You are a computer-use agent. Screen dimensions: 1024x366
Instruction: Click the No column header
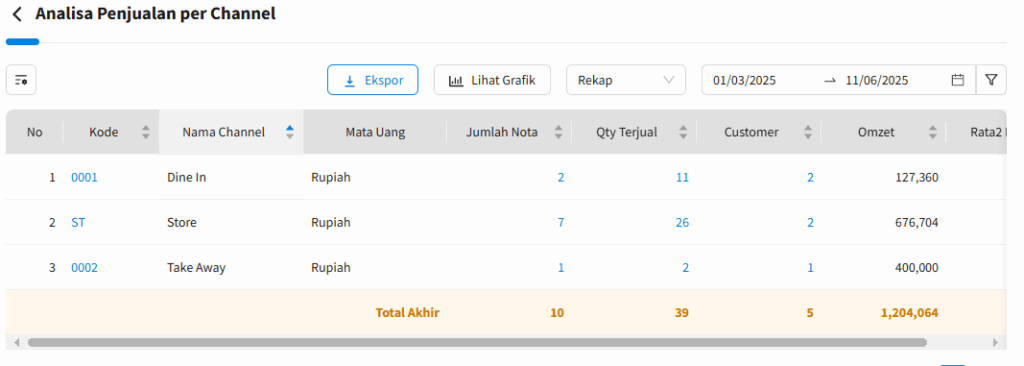[35, 132]
